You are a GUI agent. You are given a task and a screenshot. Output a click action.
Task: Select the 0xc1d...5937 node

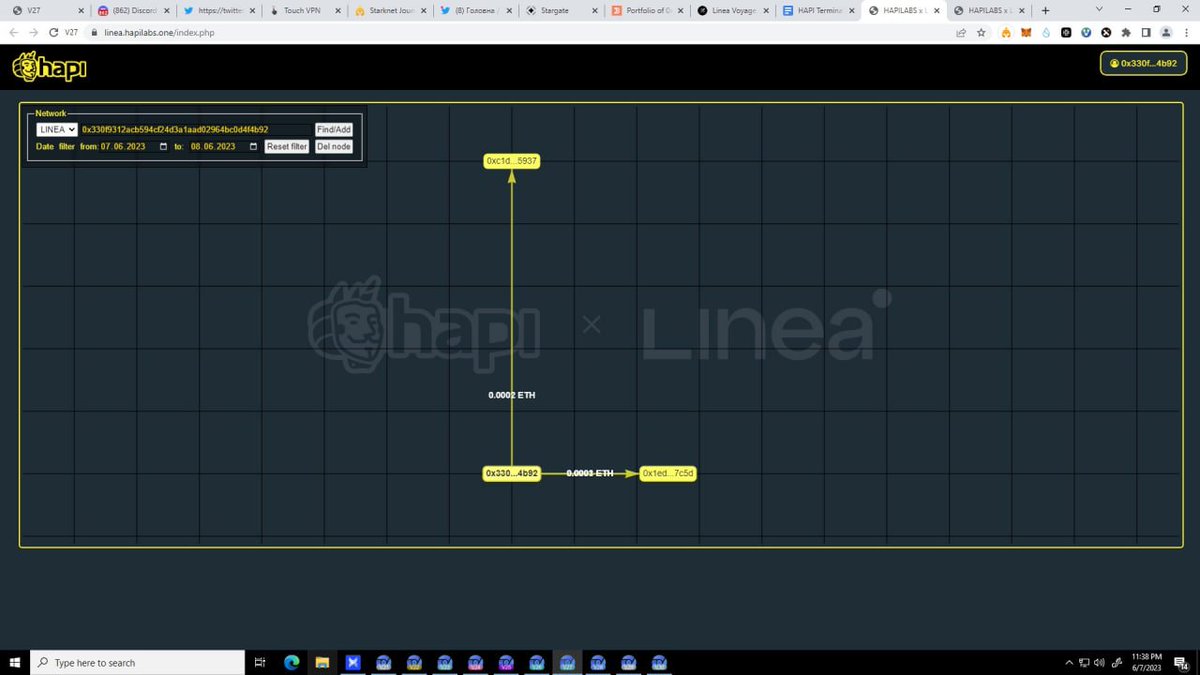pos(512,160)
